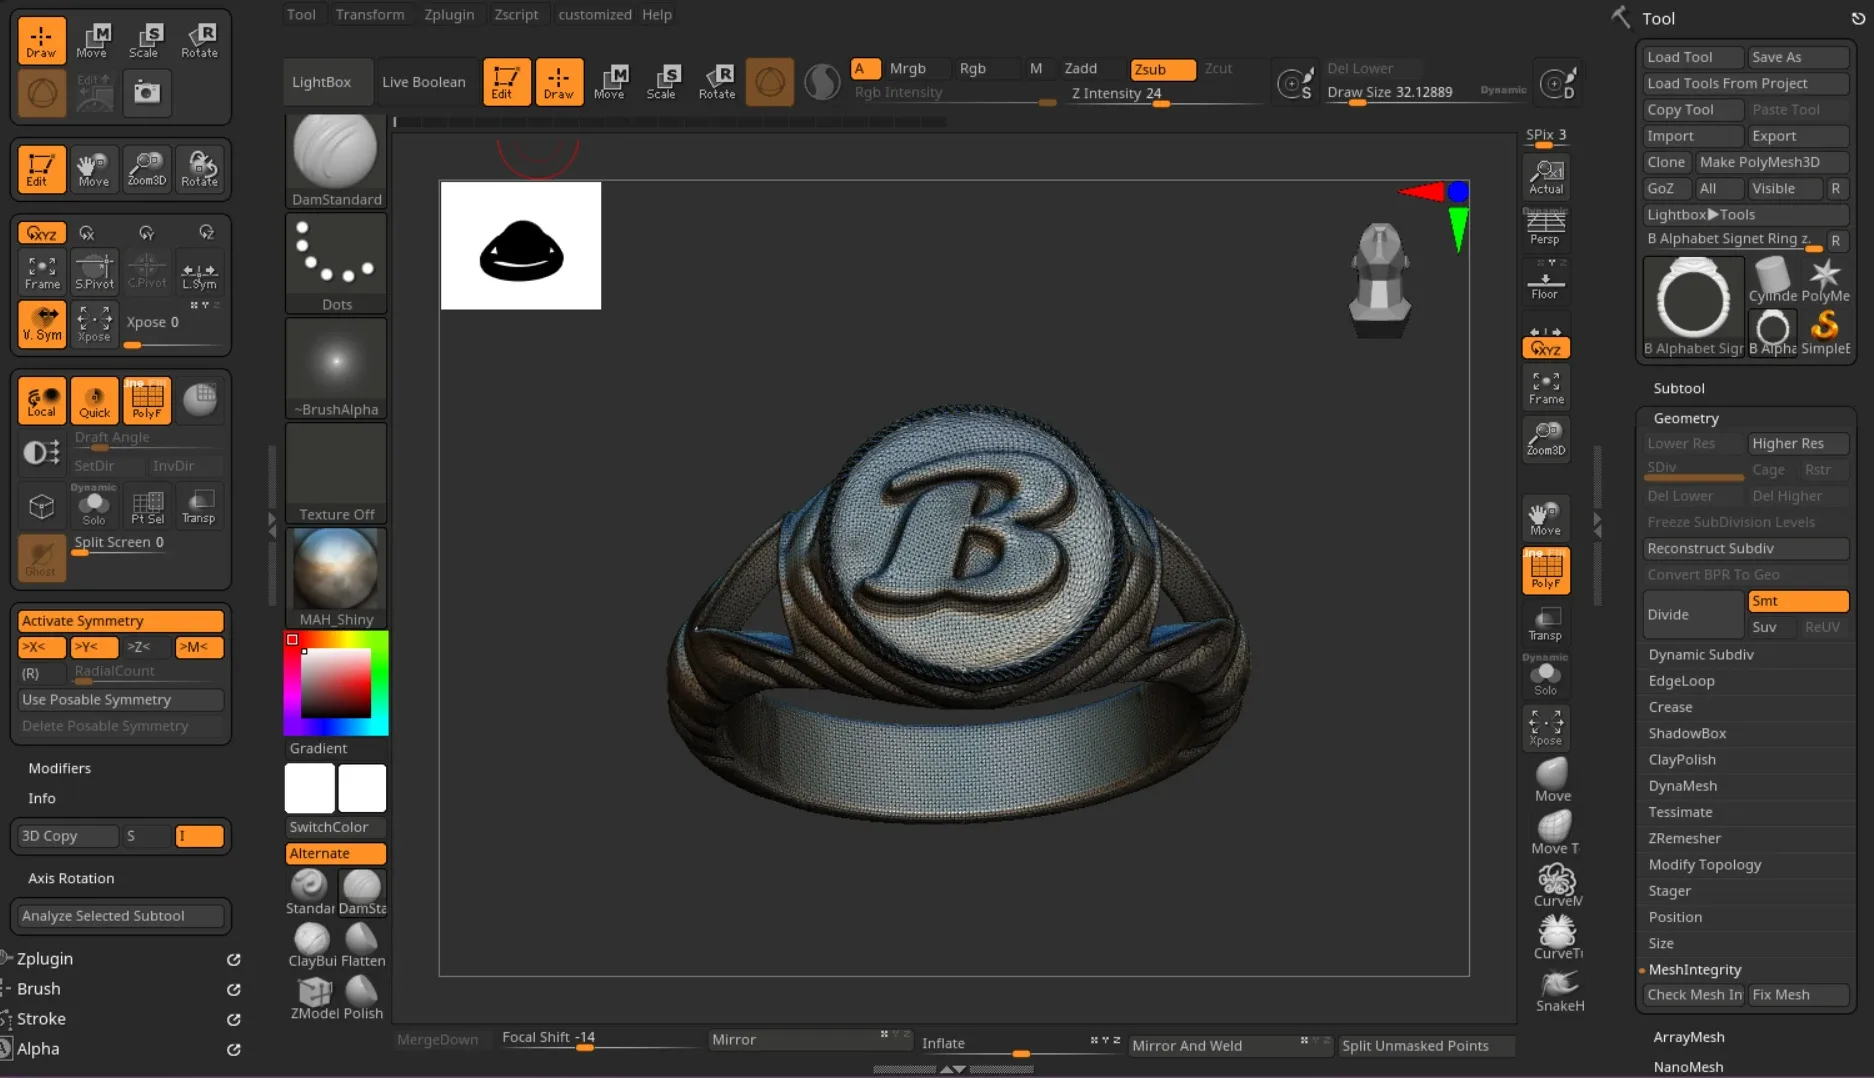Screen dimensions: 1874x1078
Task: Click the ring silhouette reference thumbnail
Action: (521, 245)
